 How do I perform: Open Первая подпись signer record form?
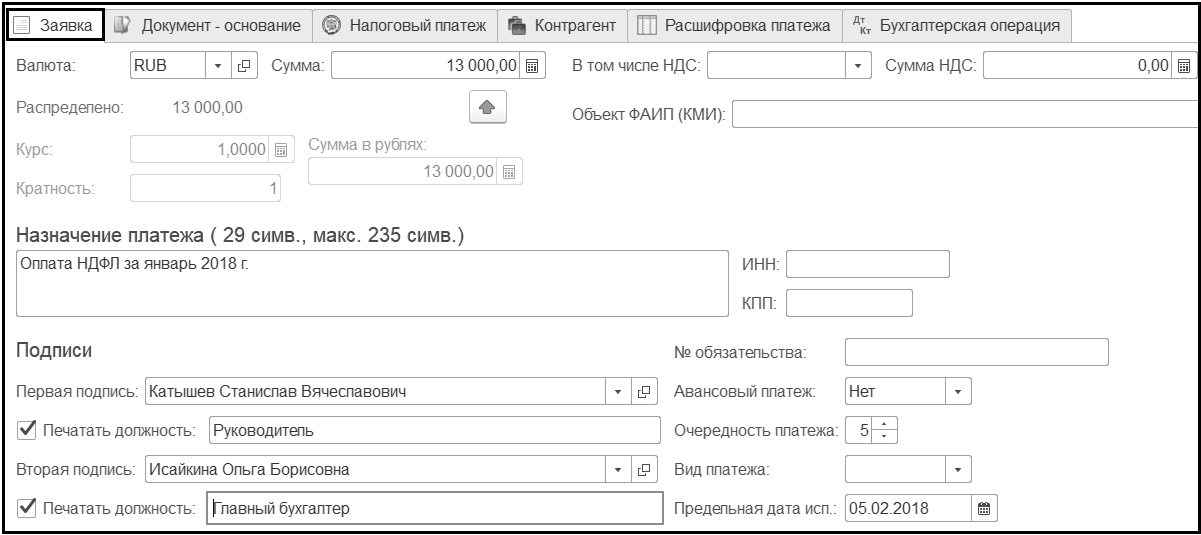[x=645, y=391]
